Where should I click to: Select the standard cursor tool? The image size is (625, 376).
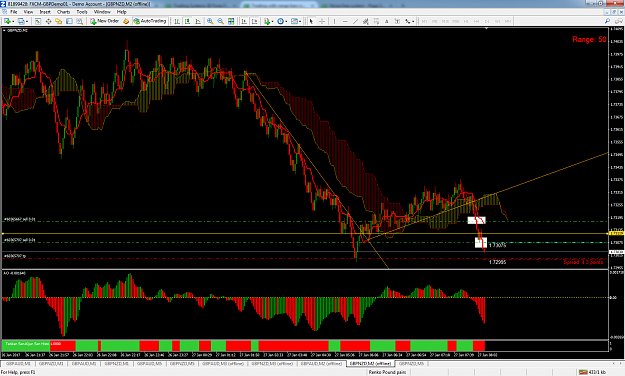point(311,21)
